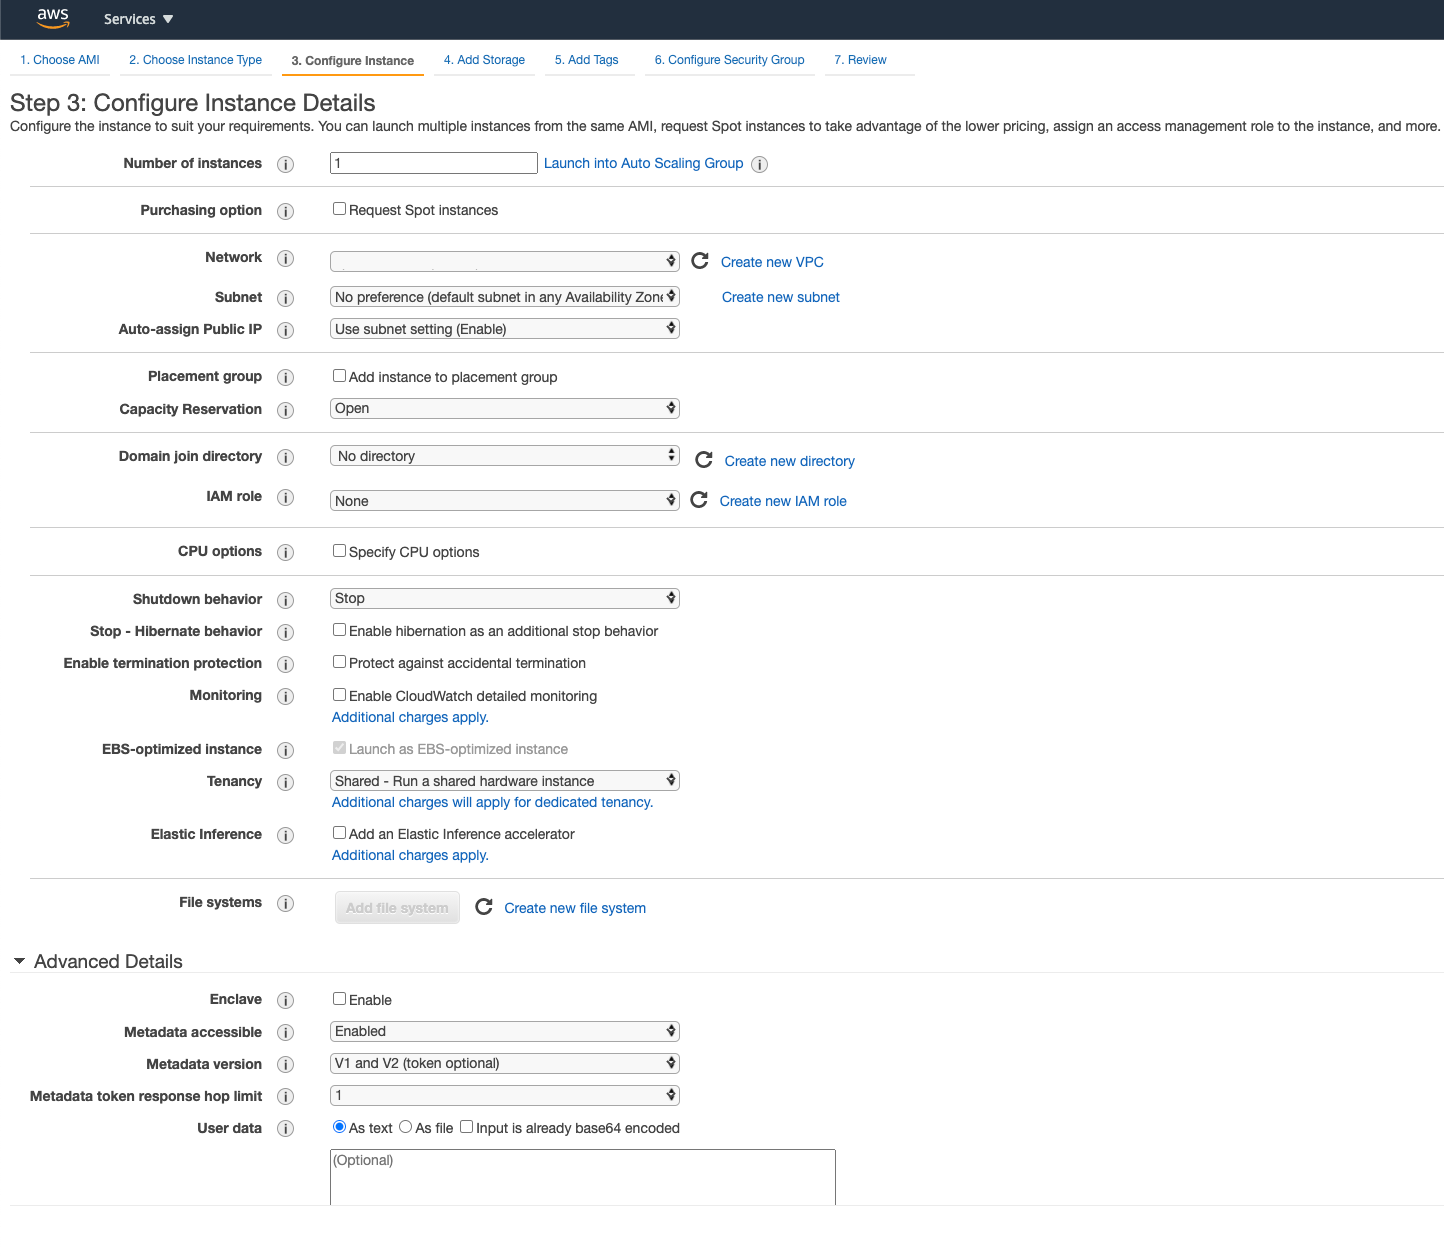Open info icon next to Tenancy
Image resolution: width=1444 pixels, height=1257 pixels.
coord(286,782)
